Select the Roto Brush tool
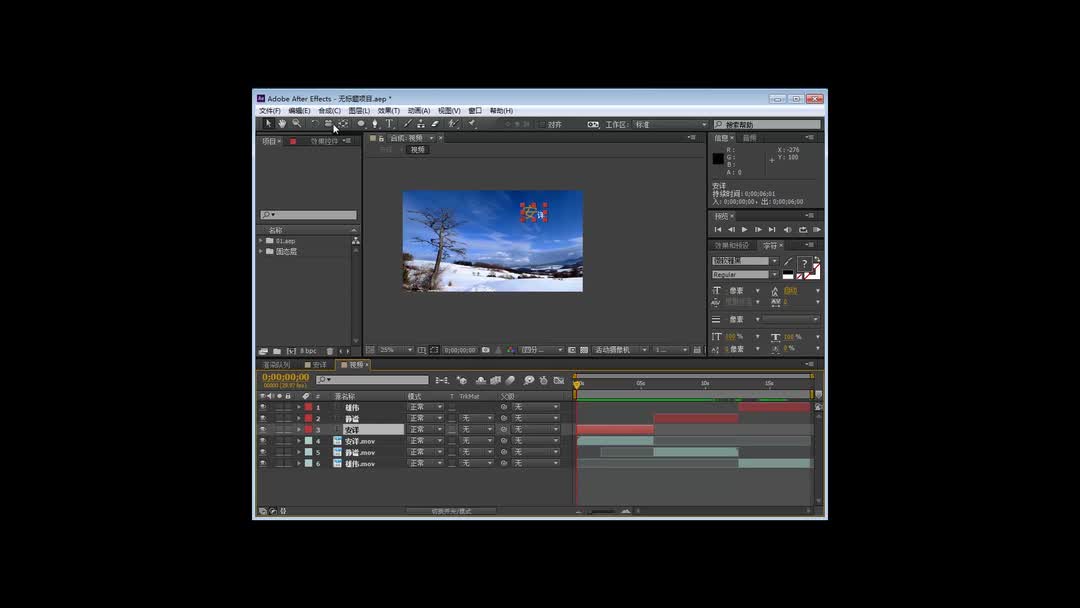Viewport: 1080px width, 608px height. coord(453,124)
